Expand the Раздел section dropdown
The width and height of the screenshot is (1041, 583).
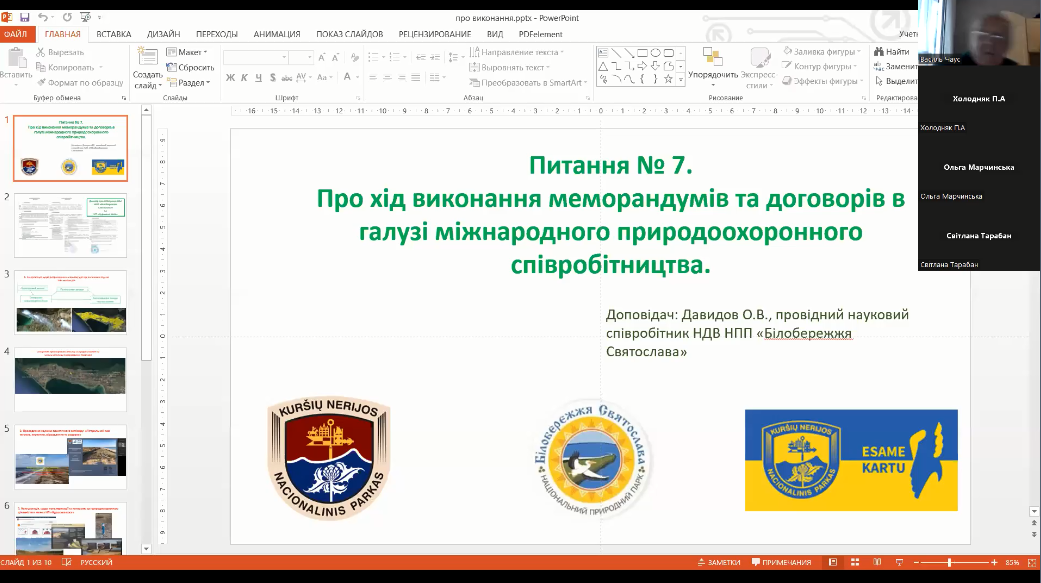(x=189, y=82)
